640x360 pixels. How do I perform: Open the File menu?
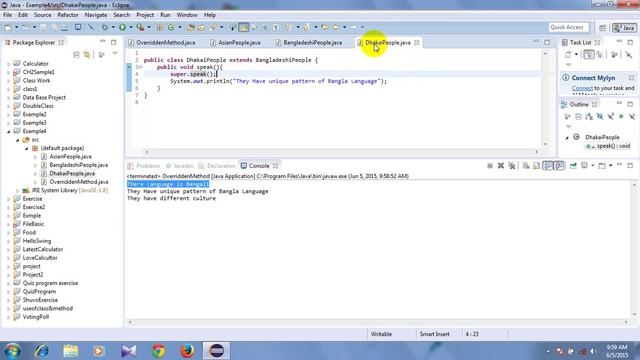[7, 15]
